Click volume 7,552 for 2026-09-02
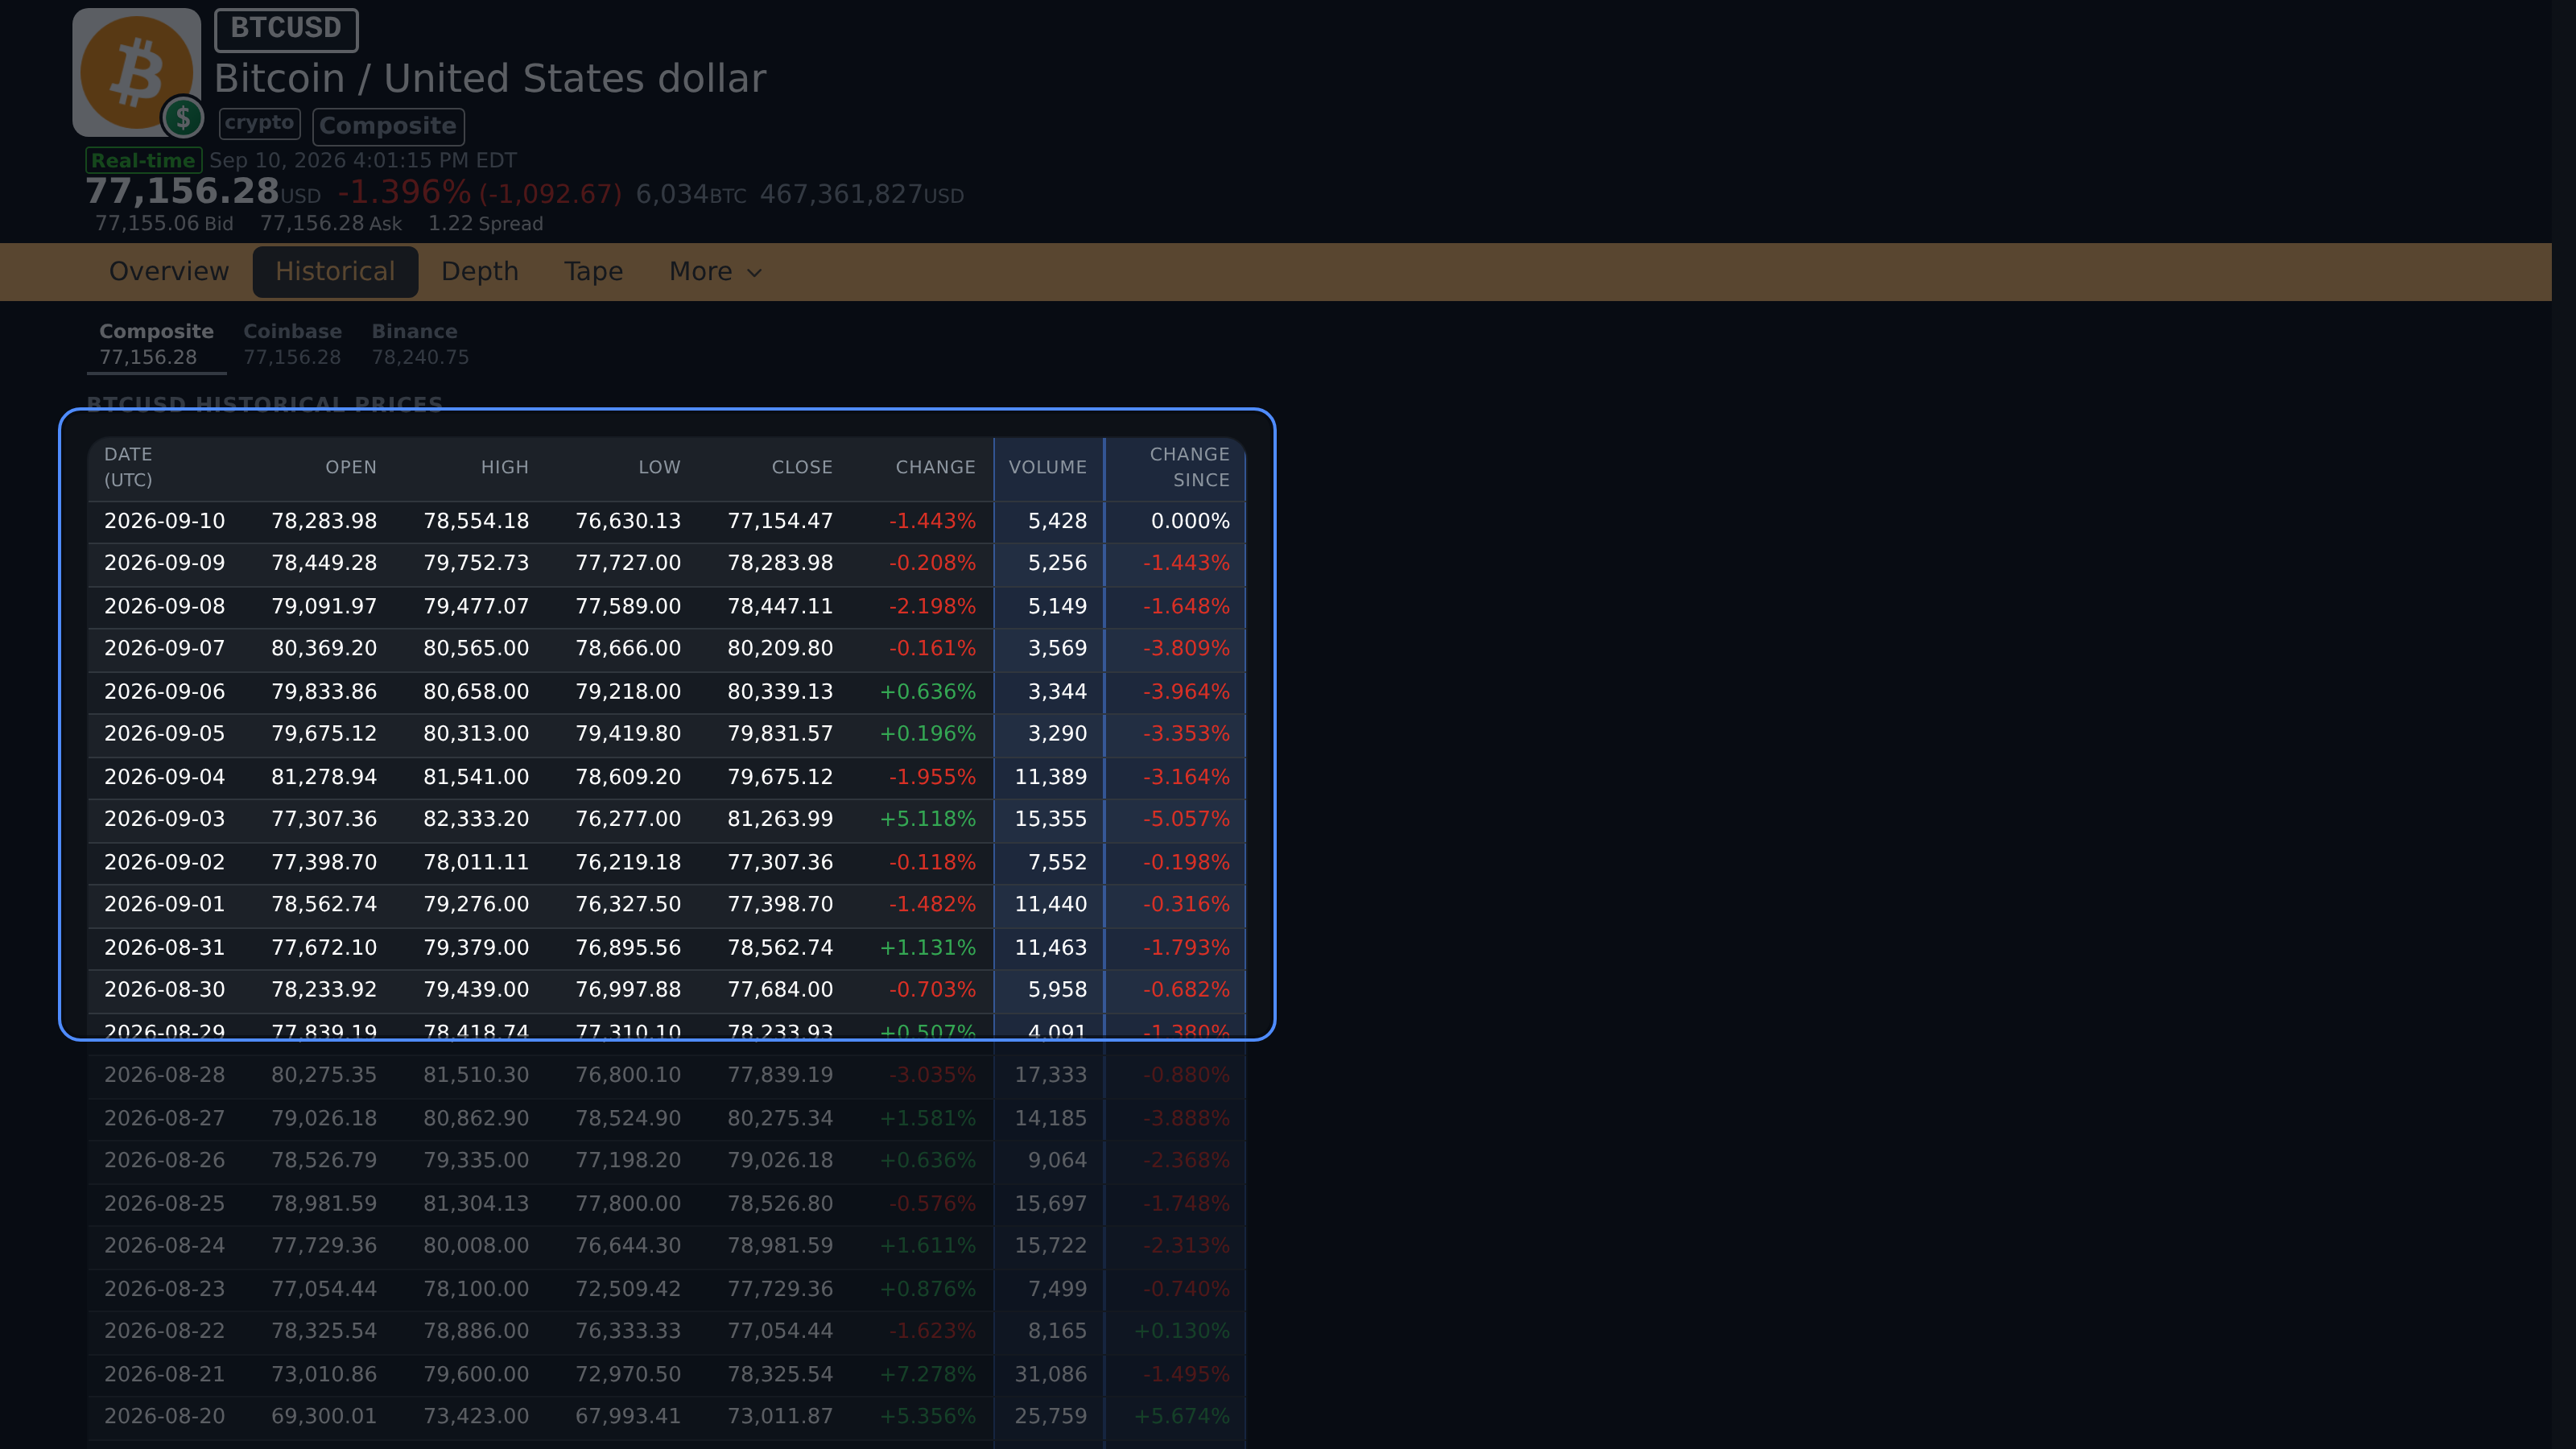The image size is (2576, 1449). click(1057, 862)
